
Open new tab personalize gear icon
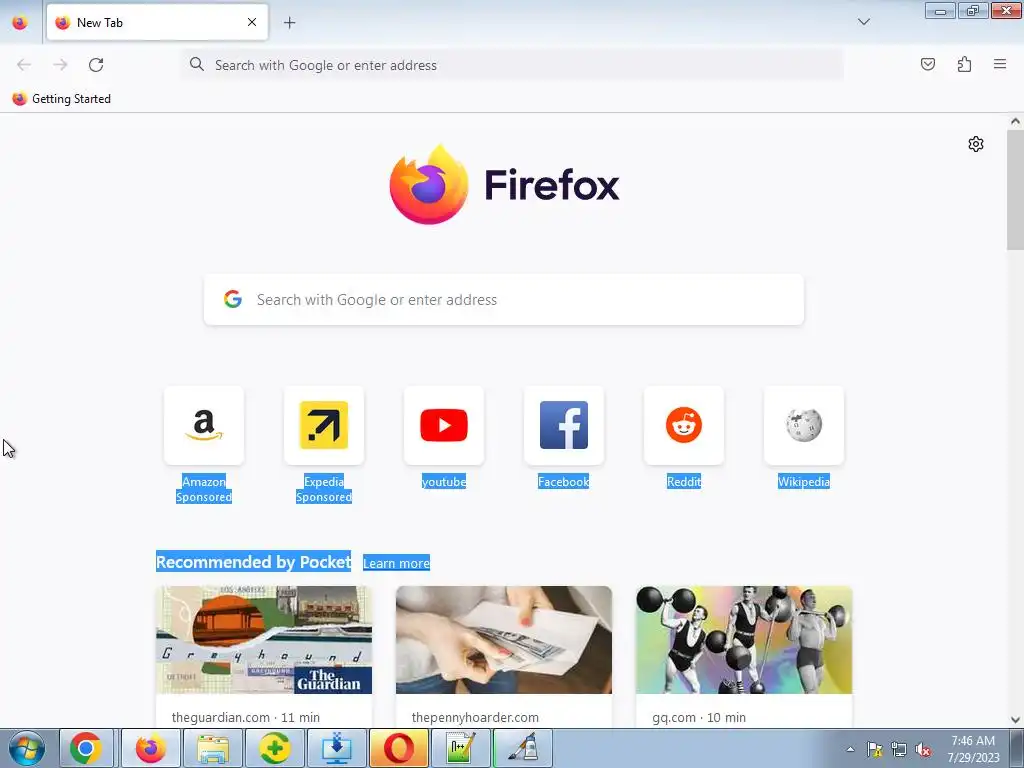coord(976,144)
